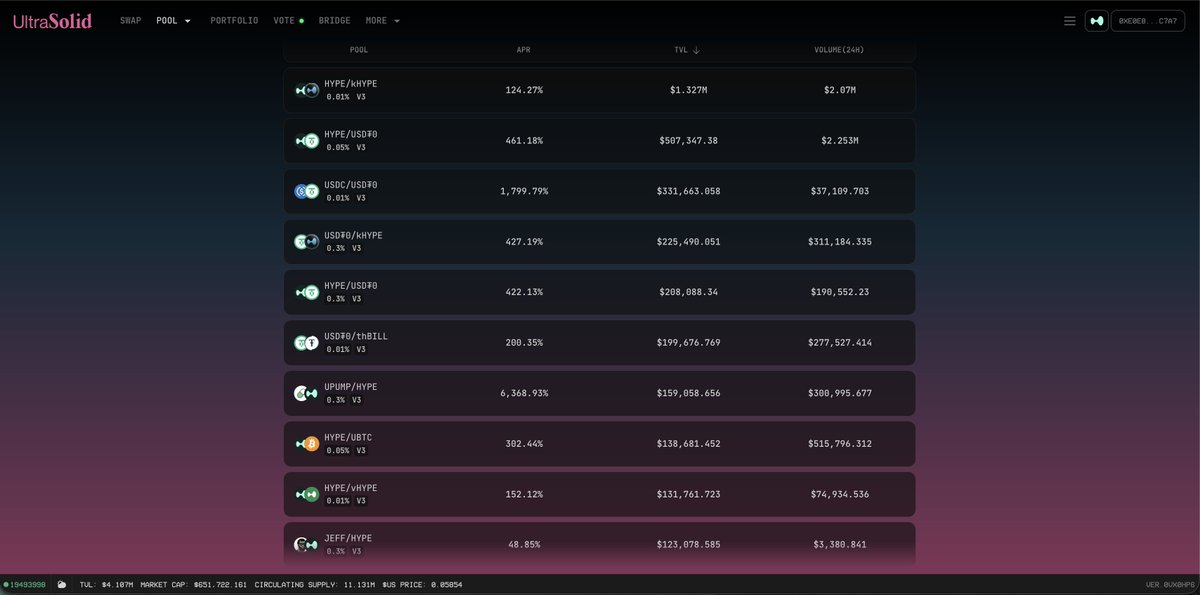Expand the POOL navigation dropdown
Screen dimensions: 1200x595
171,19
